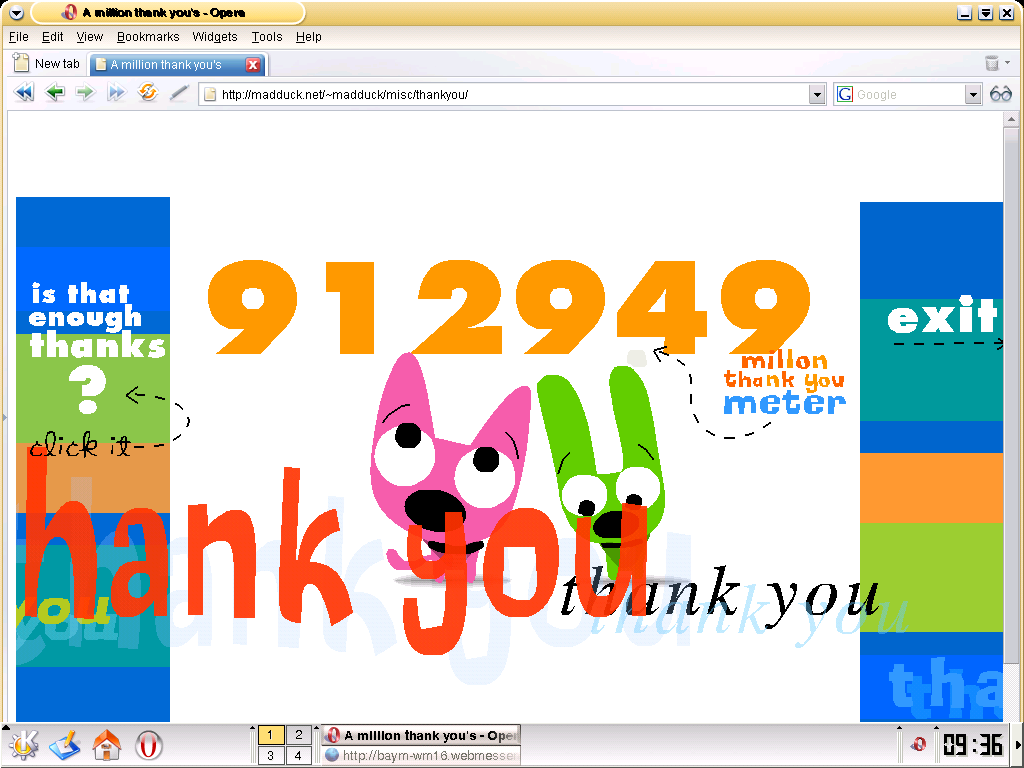Launch the desktop pen icon in the panel
The image size is (1024, 768).
[x=65, y=745]
